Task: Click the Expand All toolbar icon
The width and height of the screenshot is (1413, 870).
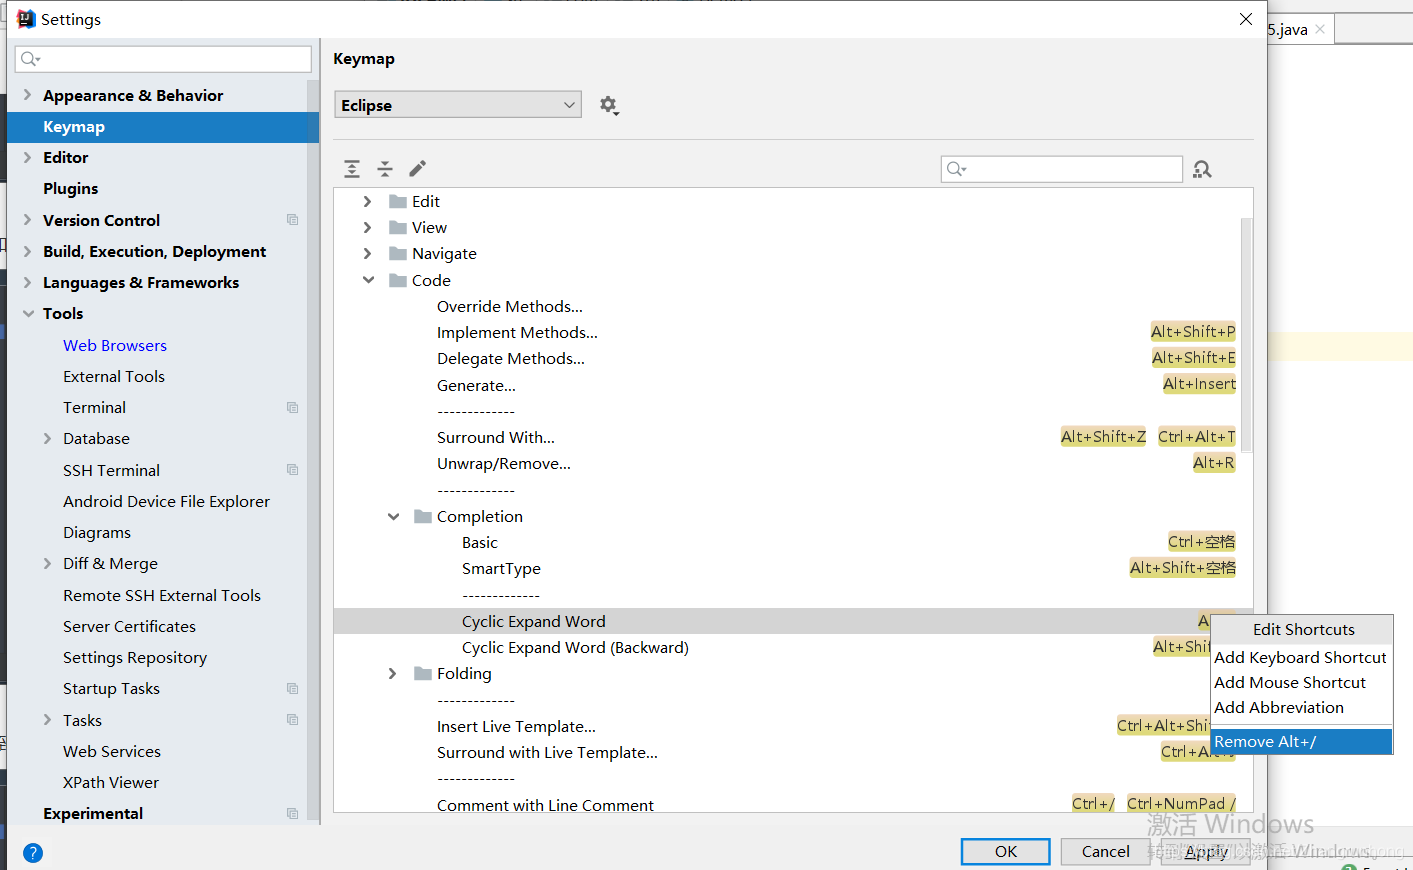Action: [352, 169]
